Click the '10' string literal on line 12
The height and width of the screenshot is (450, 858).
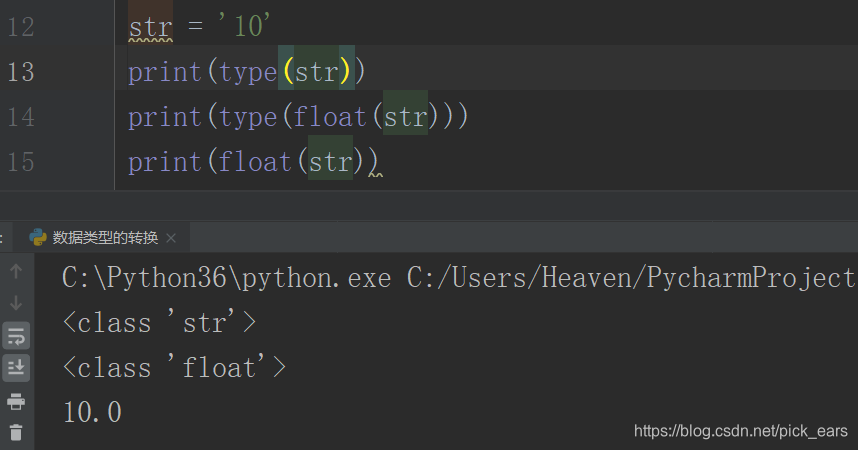(245, 25)
